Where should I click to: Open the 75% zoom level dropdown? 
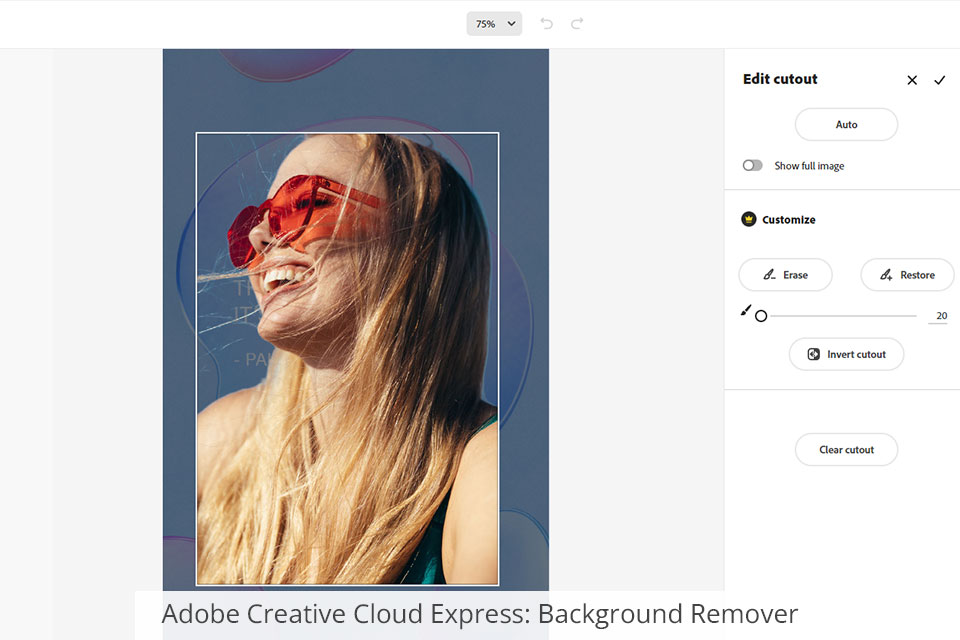coord(494,24)
